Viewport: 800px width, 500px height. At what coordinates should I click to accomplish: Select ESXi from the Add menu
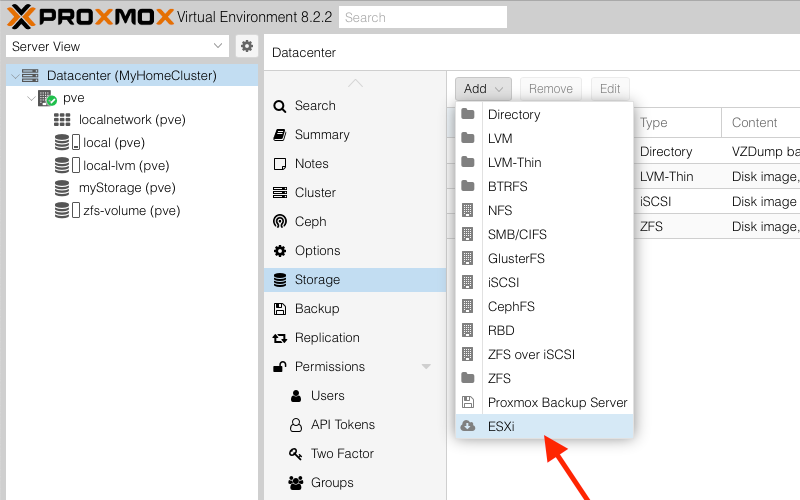(544, 426)
